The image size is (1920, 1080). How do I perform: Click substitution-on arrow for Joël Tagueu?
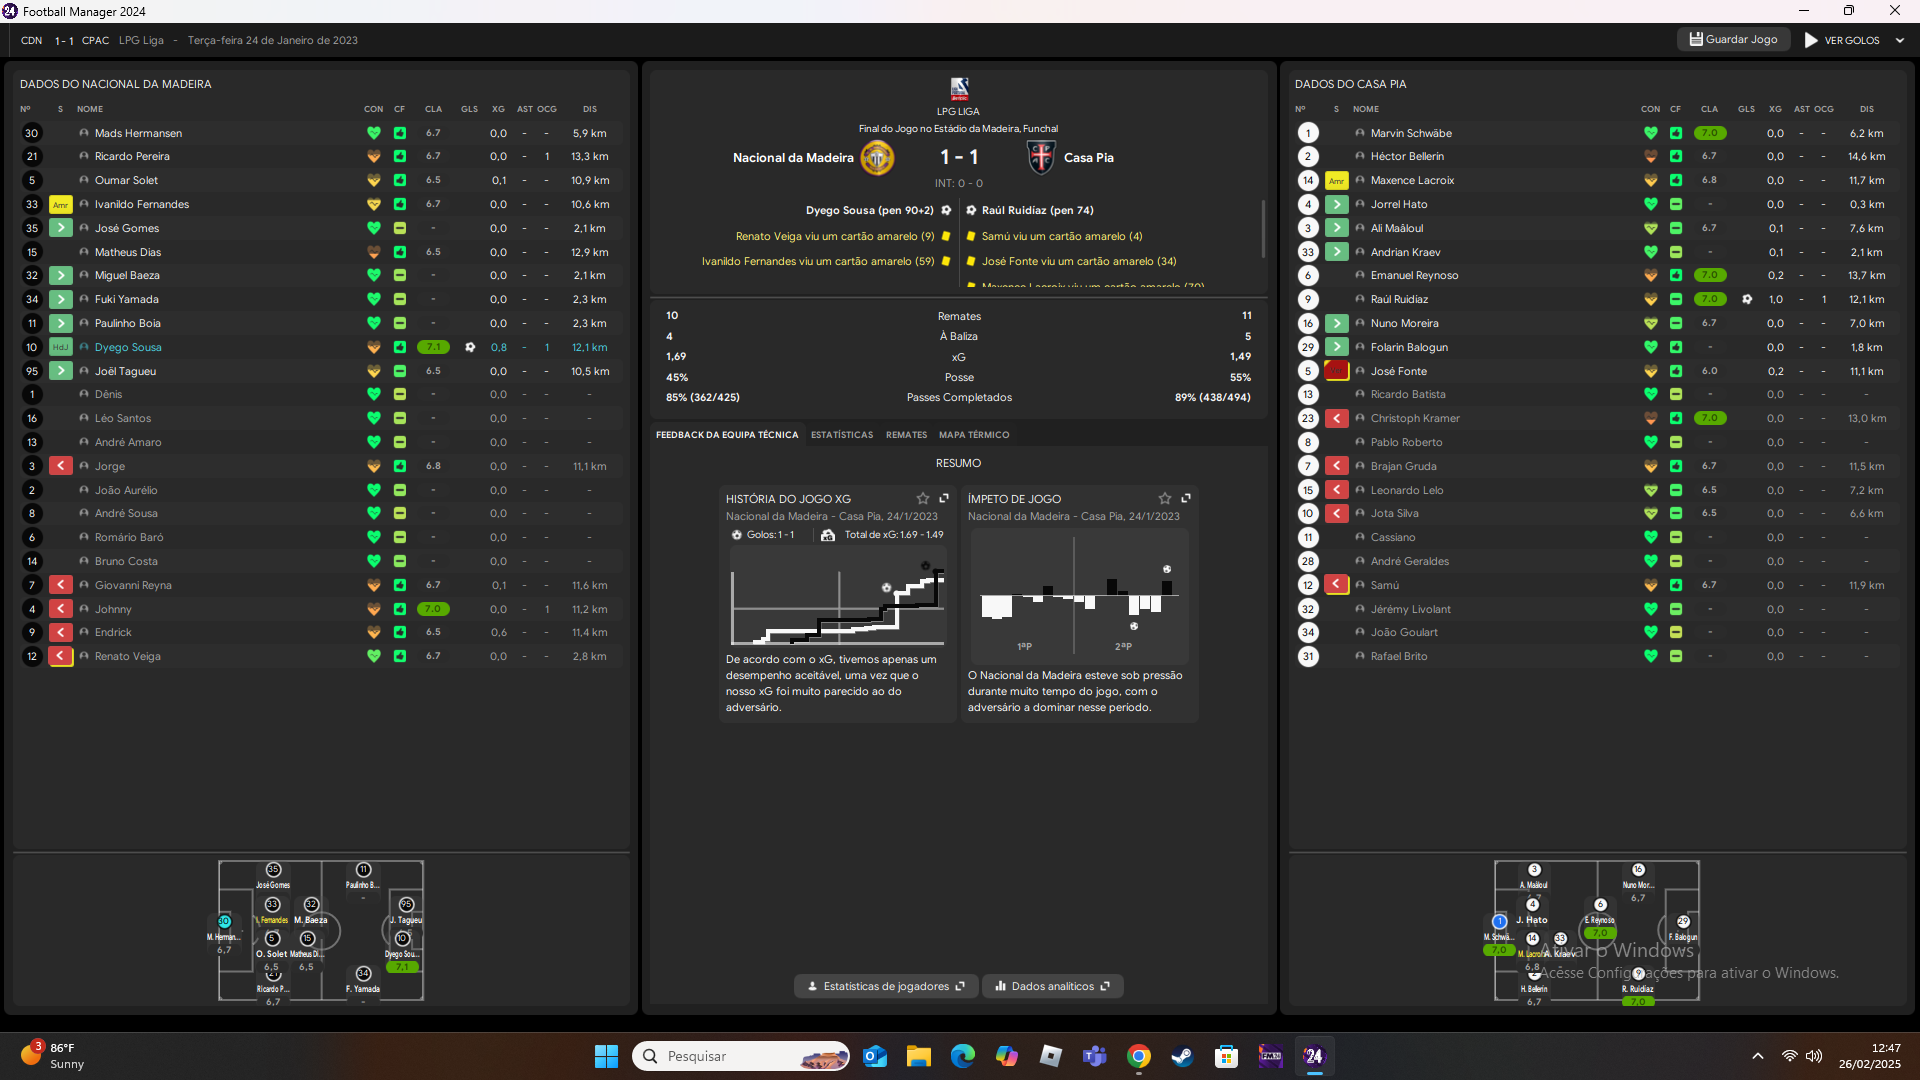click(61, 371)
